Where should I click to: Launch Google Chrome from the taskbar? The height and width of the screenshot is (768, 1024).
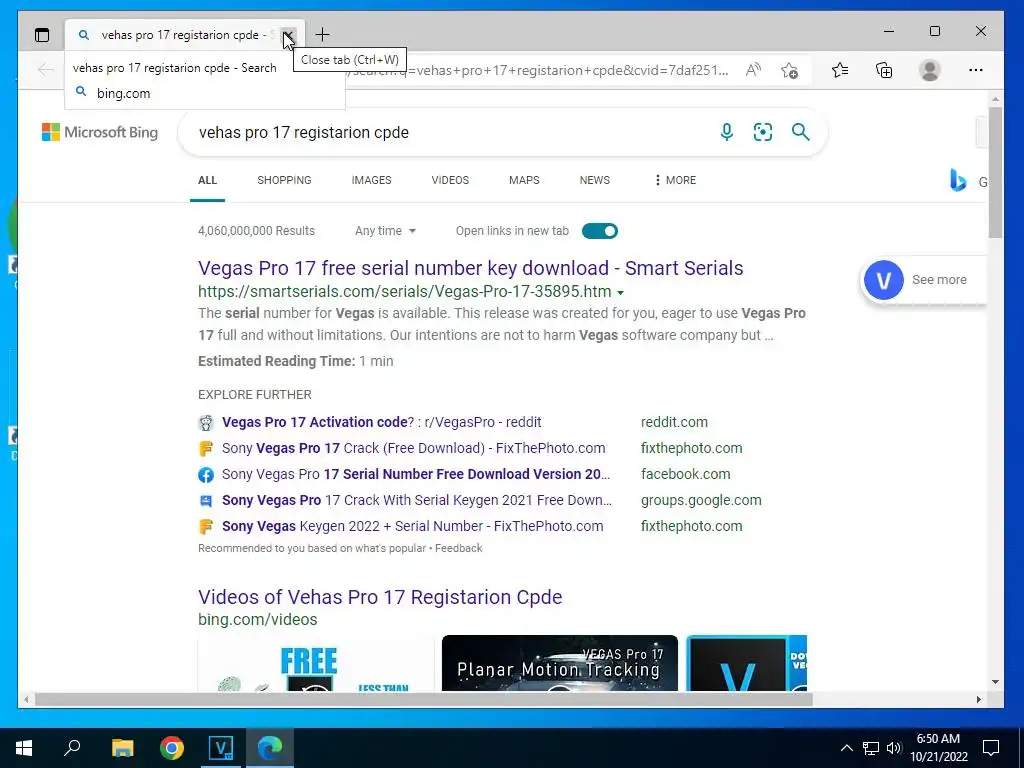tap(172, 748)
